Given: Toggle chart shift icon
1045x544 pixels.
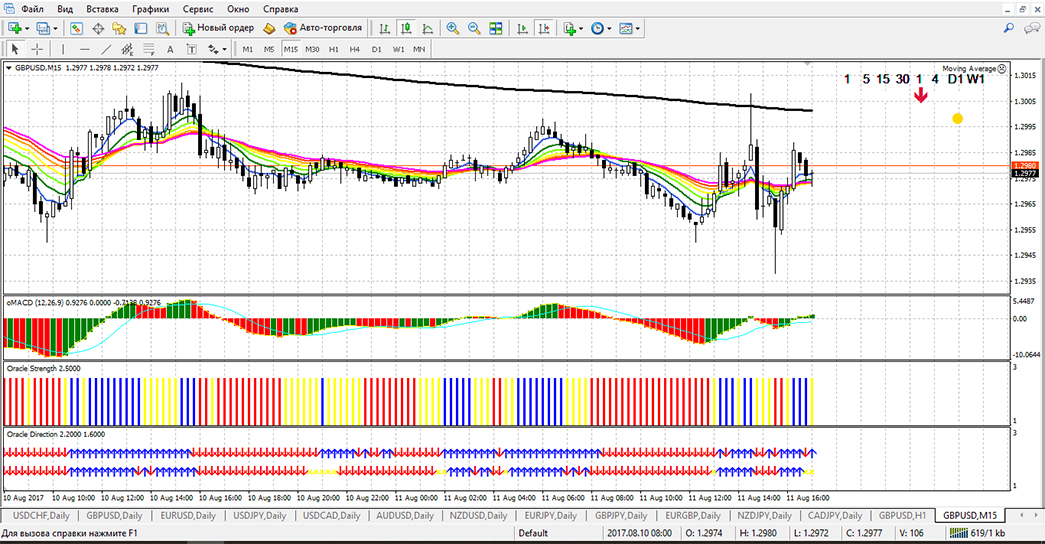Looking at the screenshot, I should (x=544, y=28).
